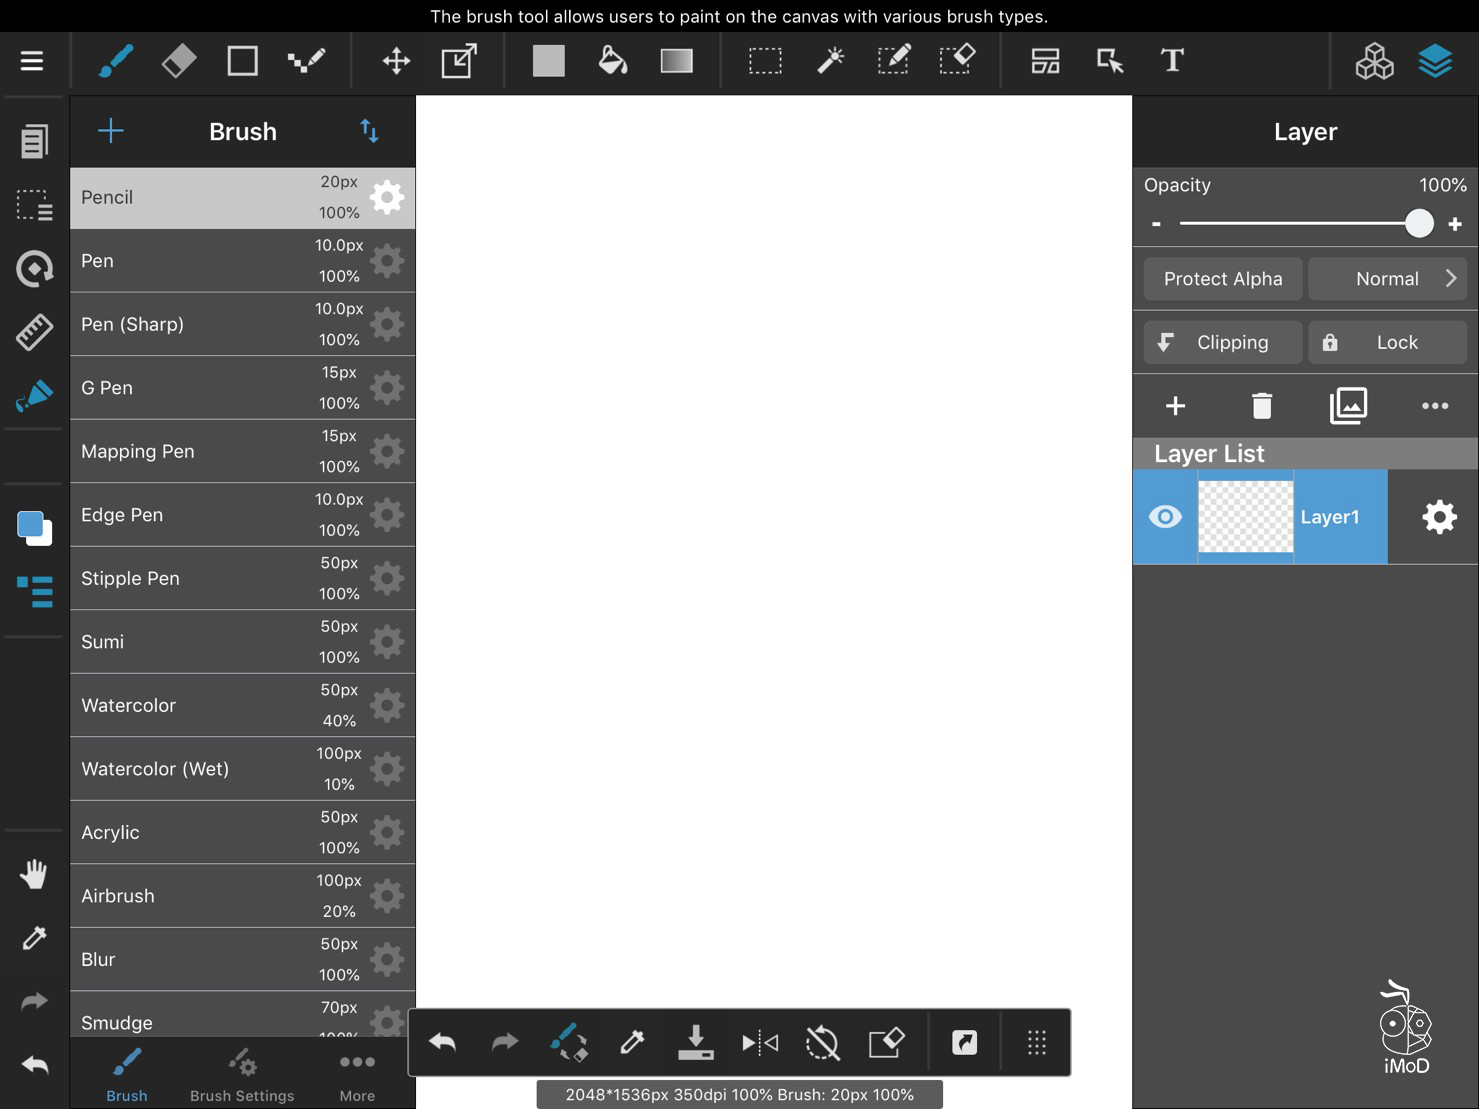Select the Watercolor brush from the list

[200, 704]
